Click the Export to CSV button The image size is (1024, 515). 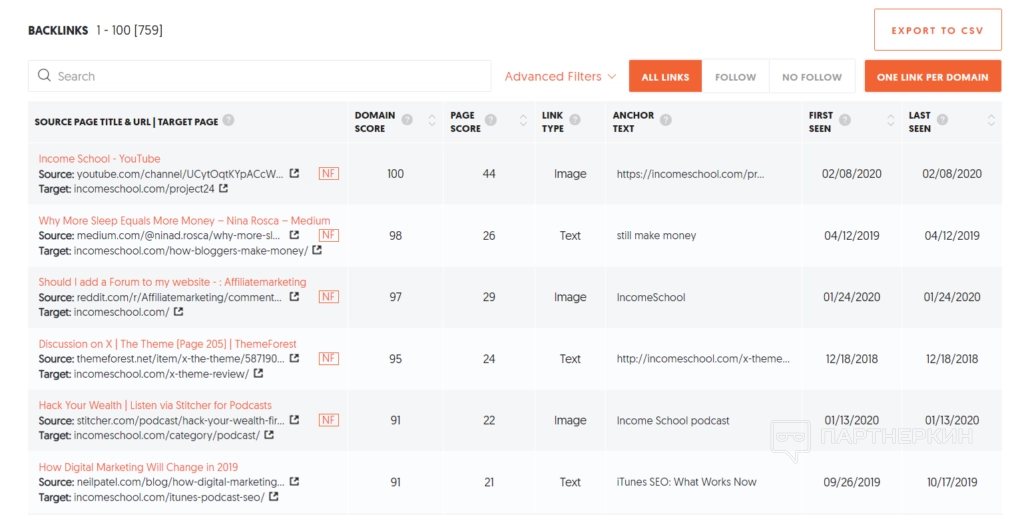[937, 30]
